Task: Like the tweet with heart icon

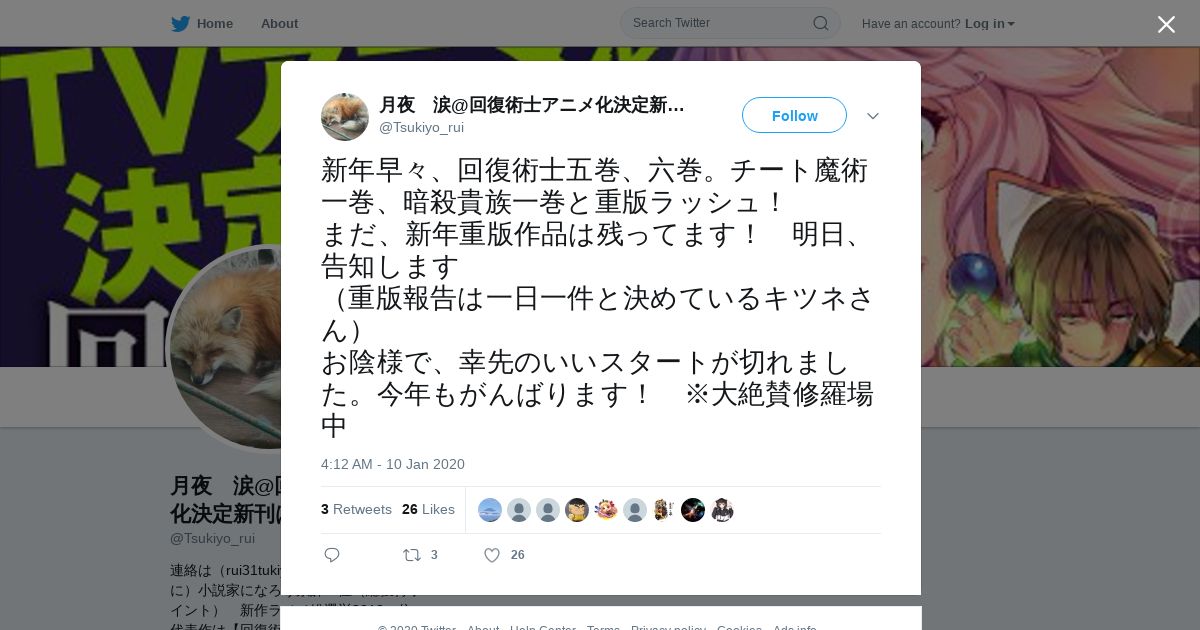Action: [492, 555]
